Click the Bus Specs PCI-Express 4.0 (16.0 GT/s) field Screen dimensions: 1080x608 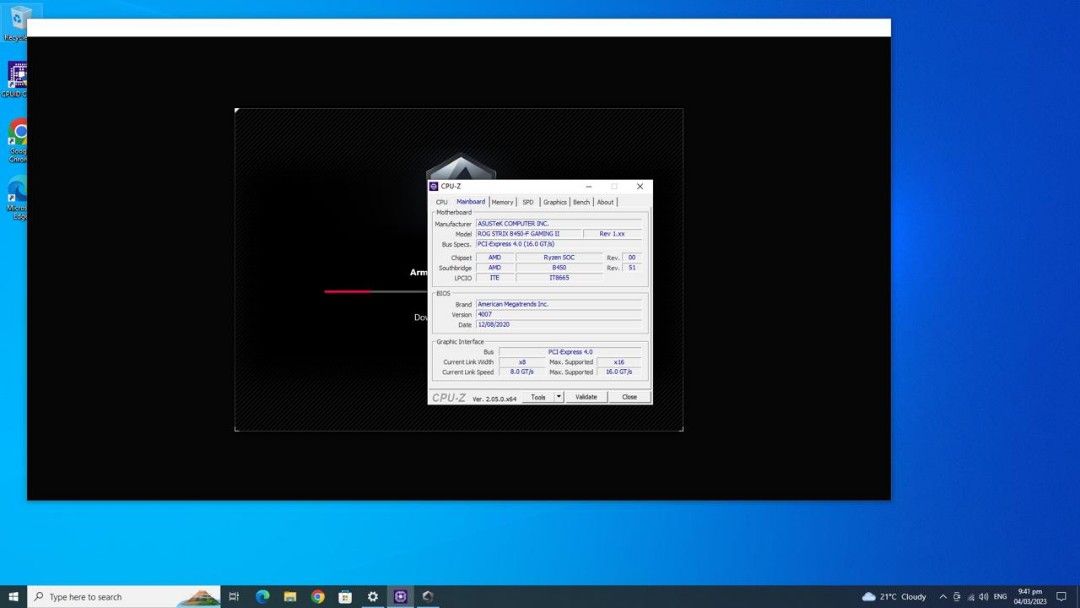click(x=559, y=244)
